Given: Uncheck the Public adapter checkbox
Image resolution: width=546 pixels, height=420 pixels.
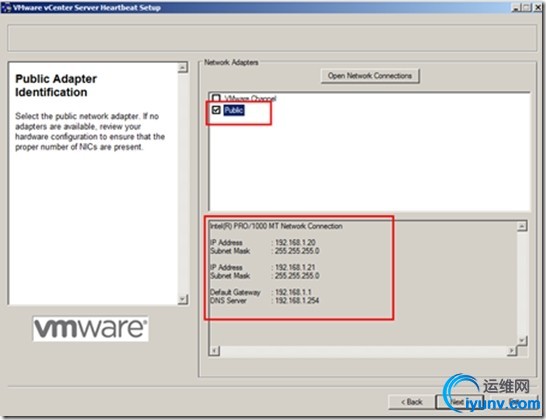Looking at the screenshot, I should click(x=216, y=110).
